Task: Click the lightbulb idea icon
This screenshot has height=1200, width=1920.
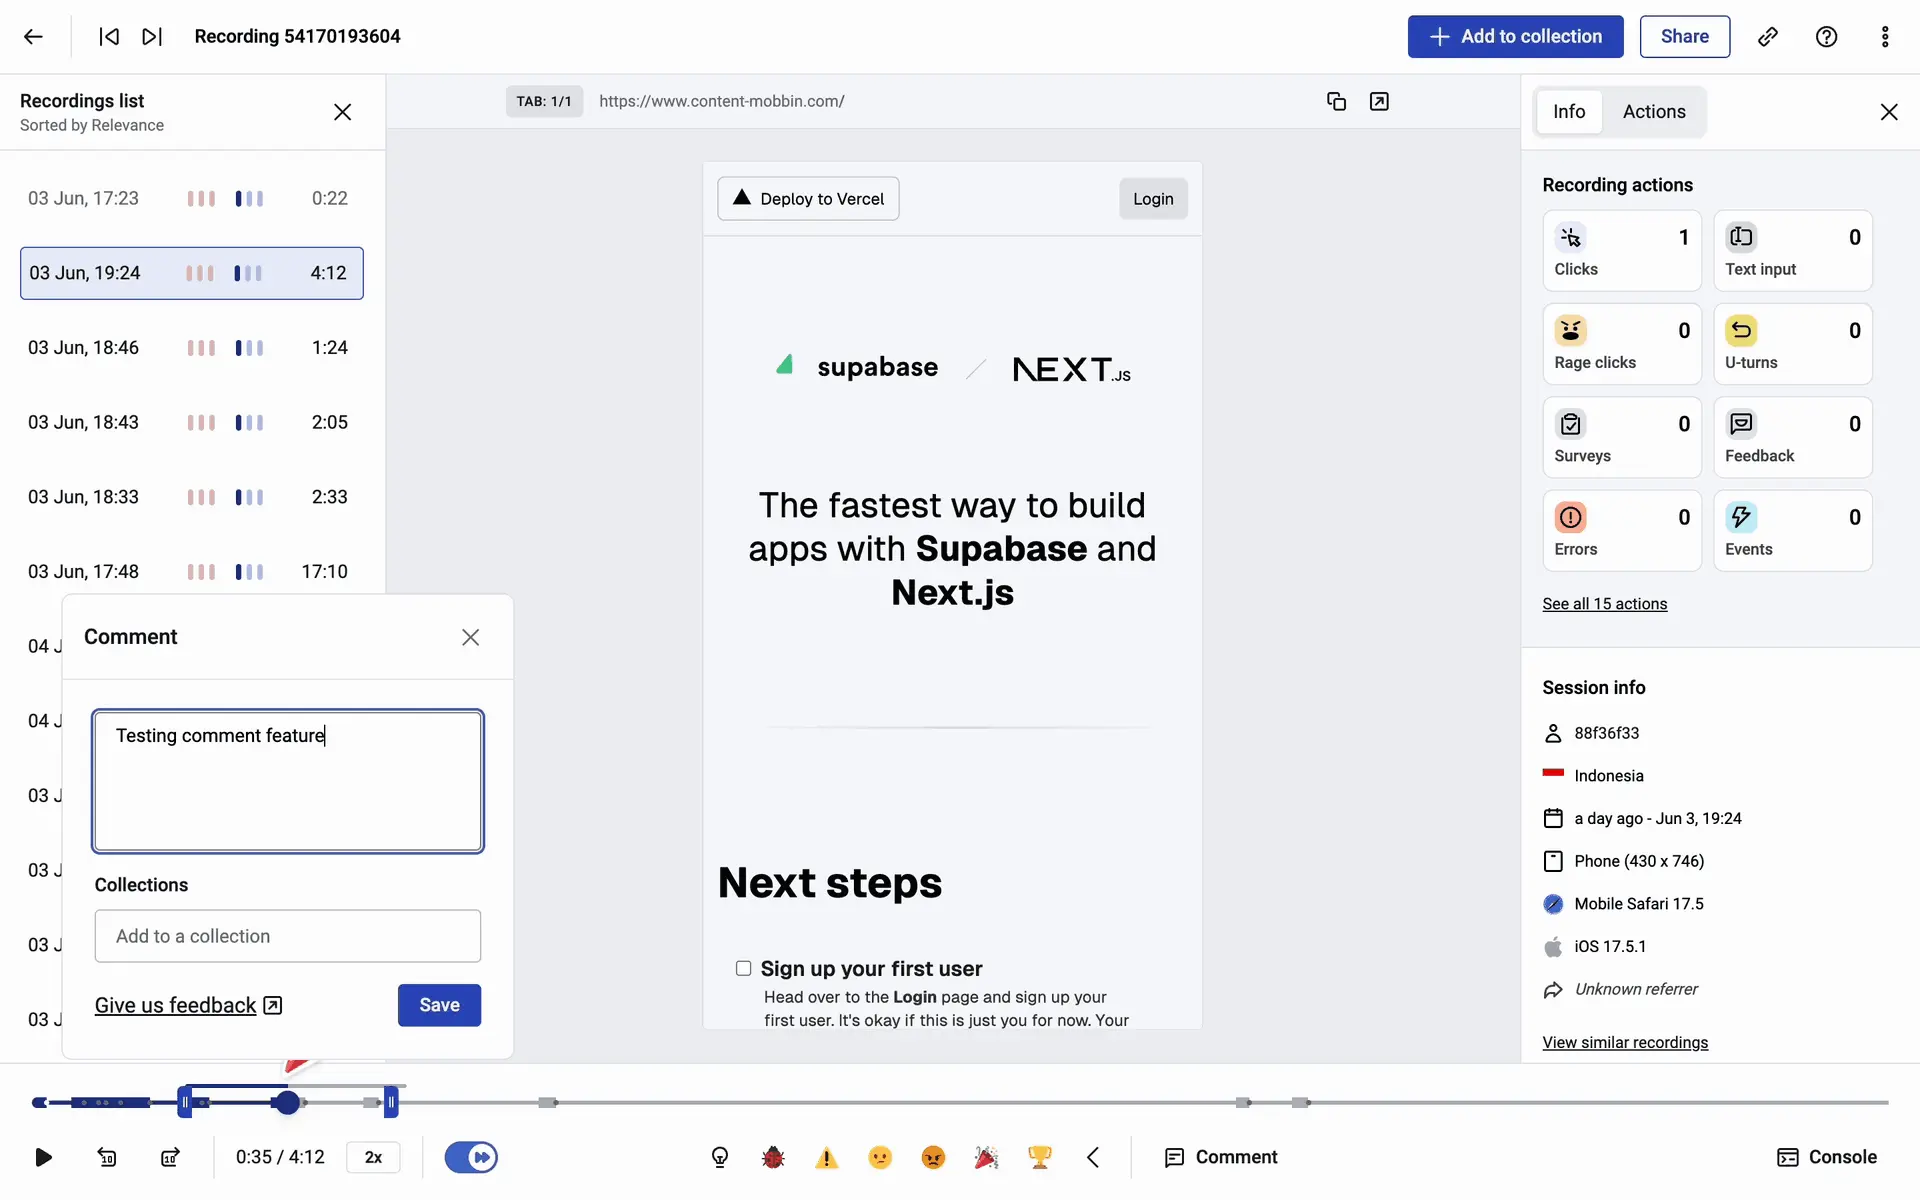Action: click(x=720, y=1157)
